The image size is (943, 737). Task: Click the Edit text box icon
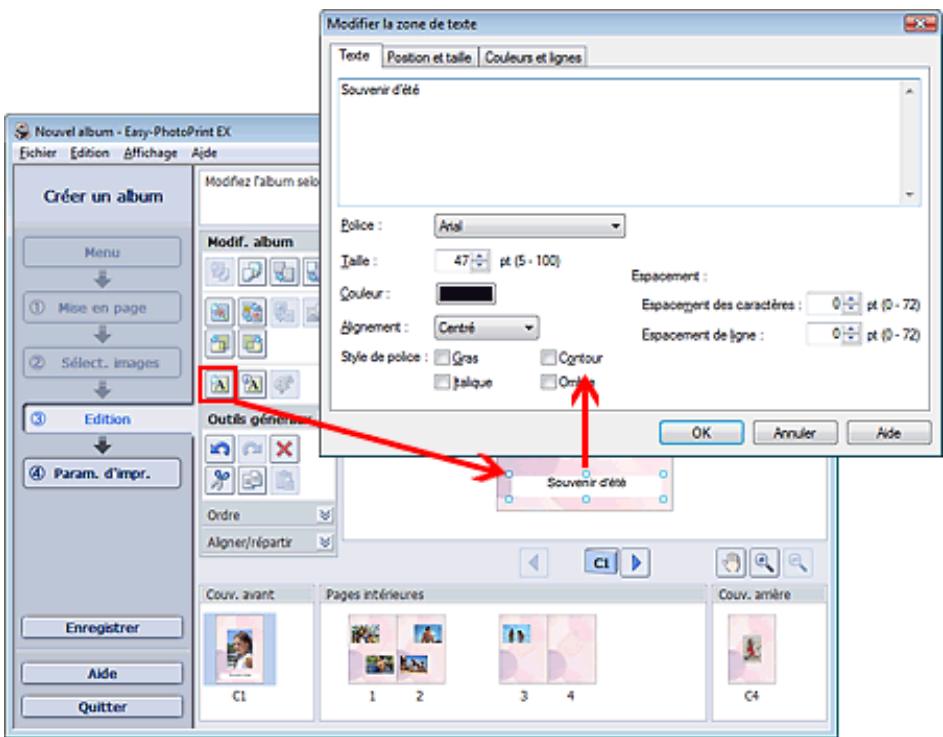(253, 384)
